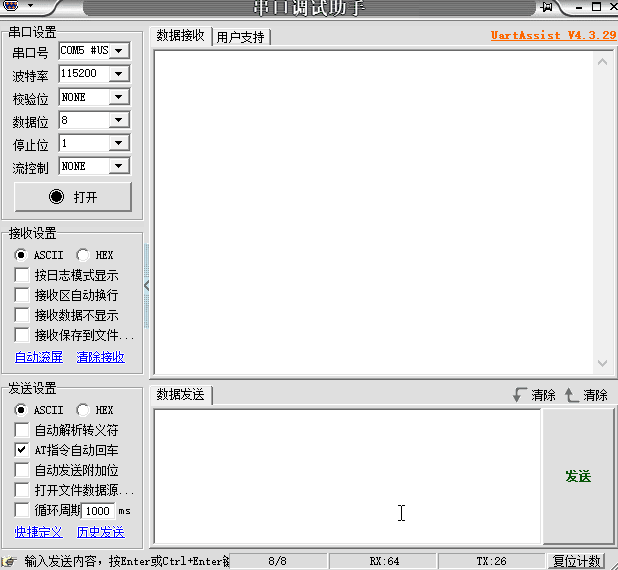Click the receive area scrollbar down arrow
Image resolution: width=618 pixels, height=570 pixels.
pyautogui.click(x=602, y=364)
